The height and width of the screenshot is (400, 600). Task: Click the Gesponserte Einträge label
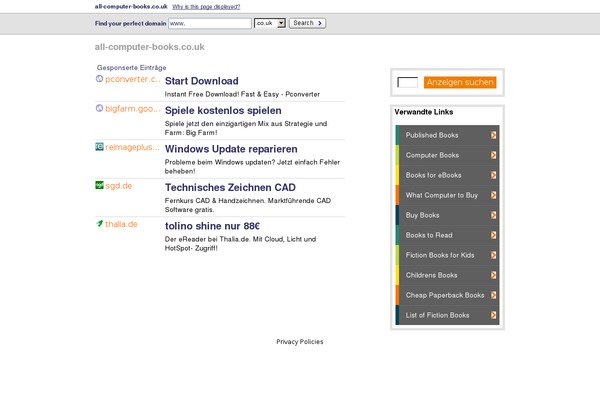[132, 68]
